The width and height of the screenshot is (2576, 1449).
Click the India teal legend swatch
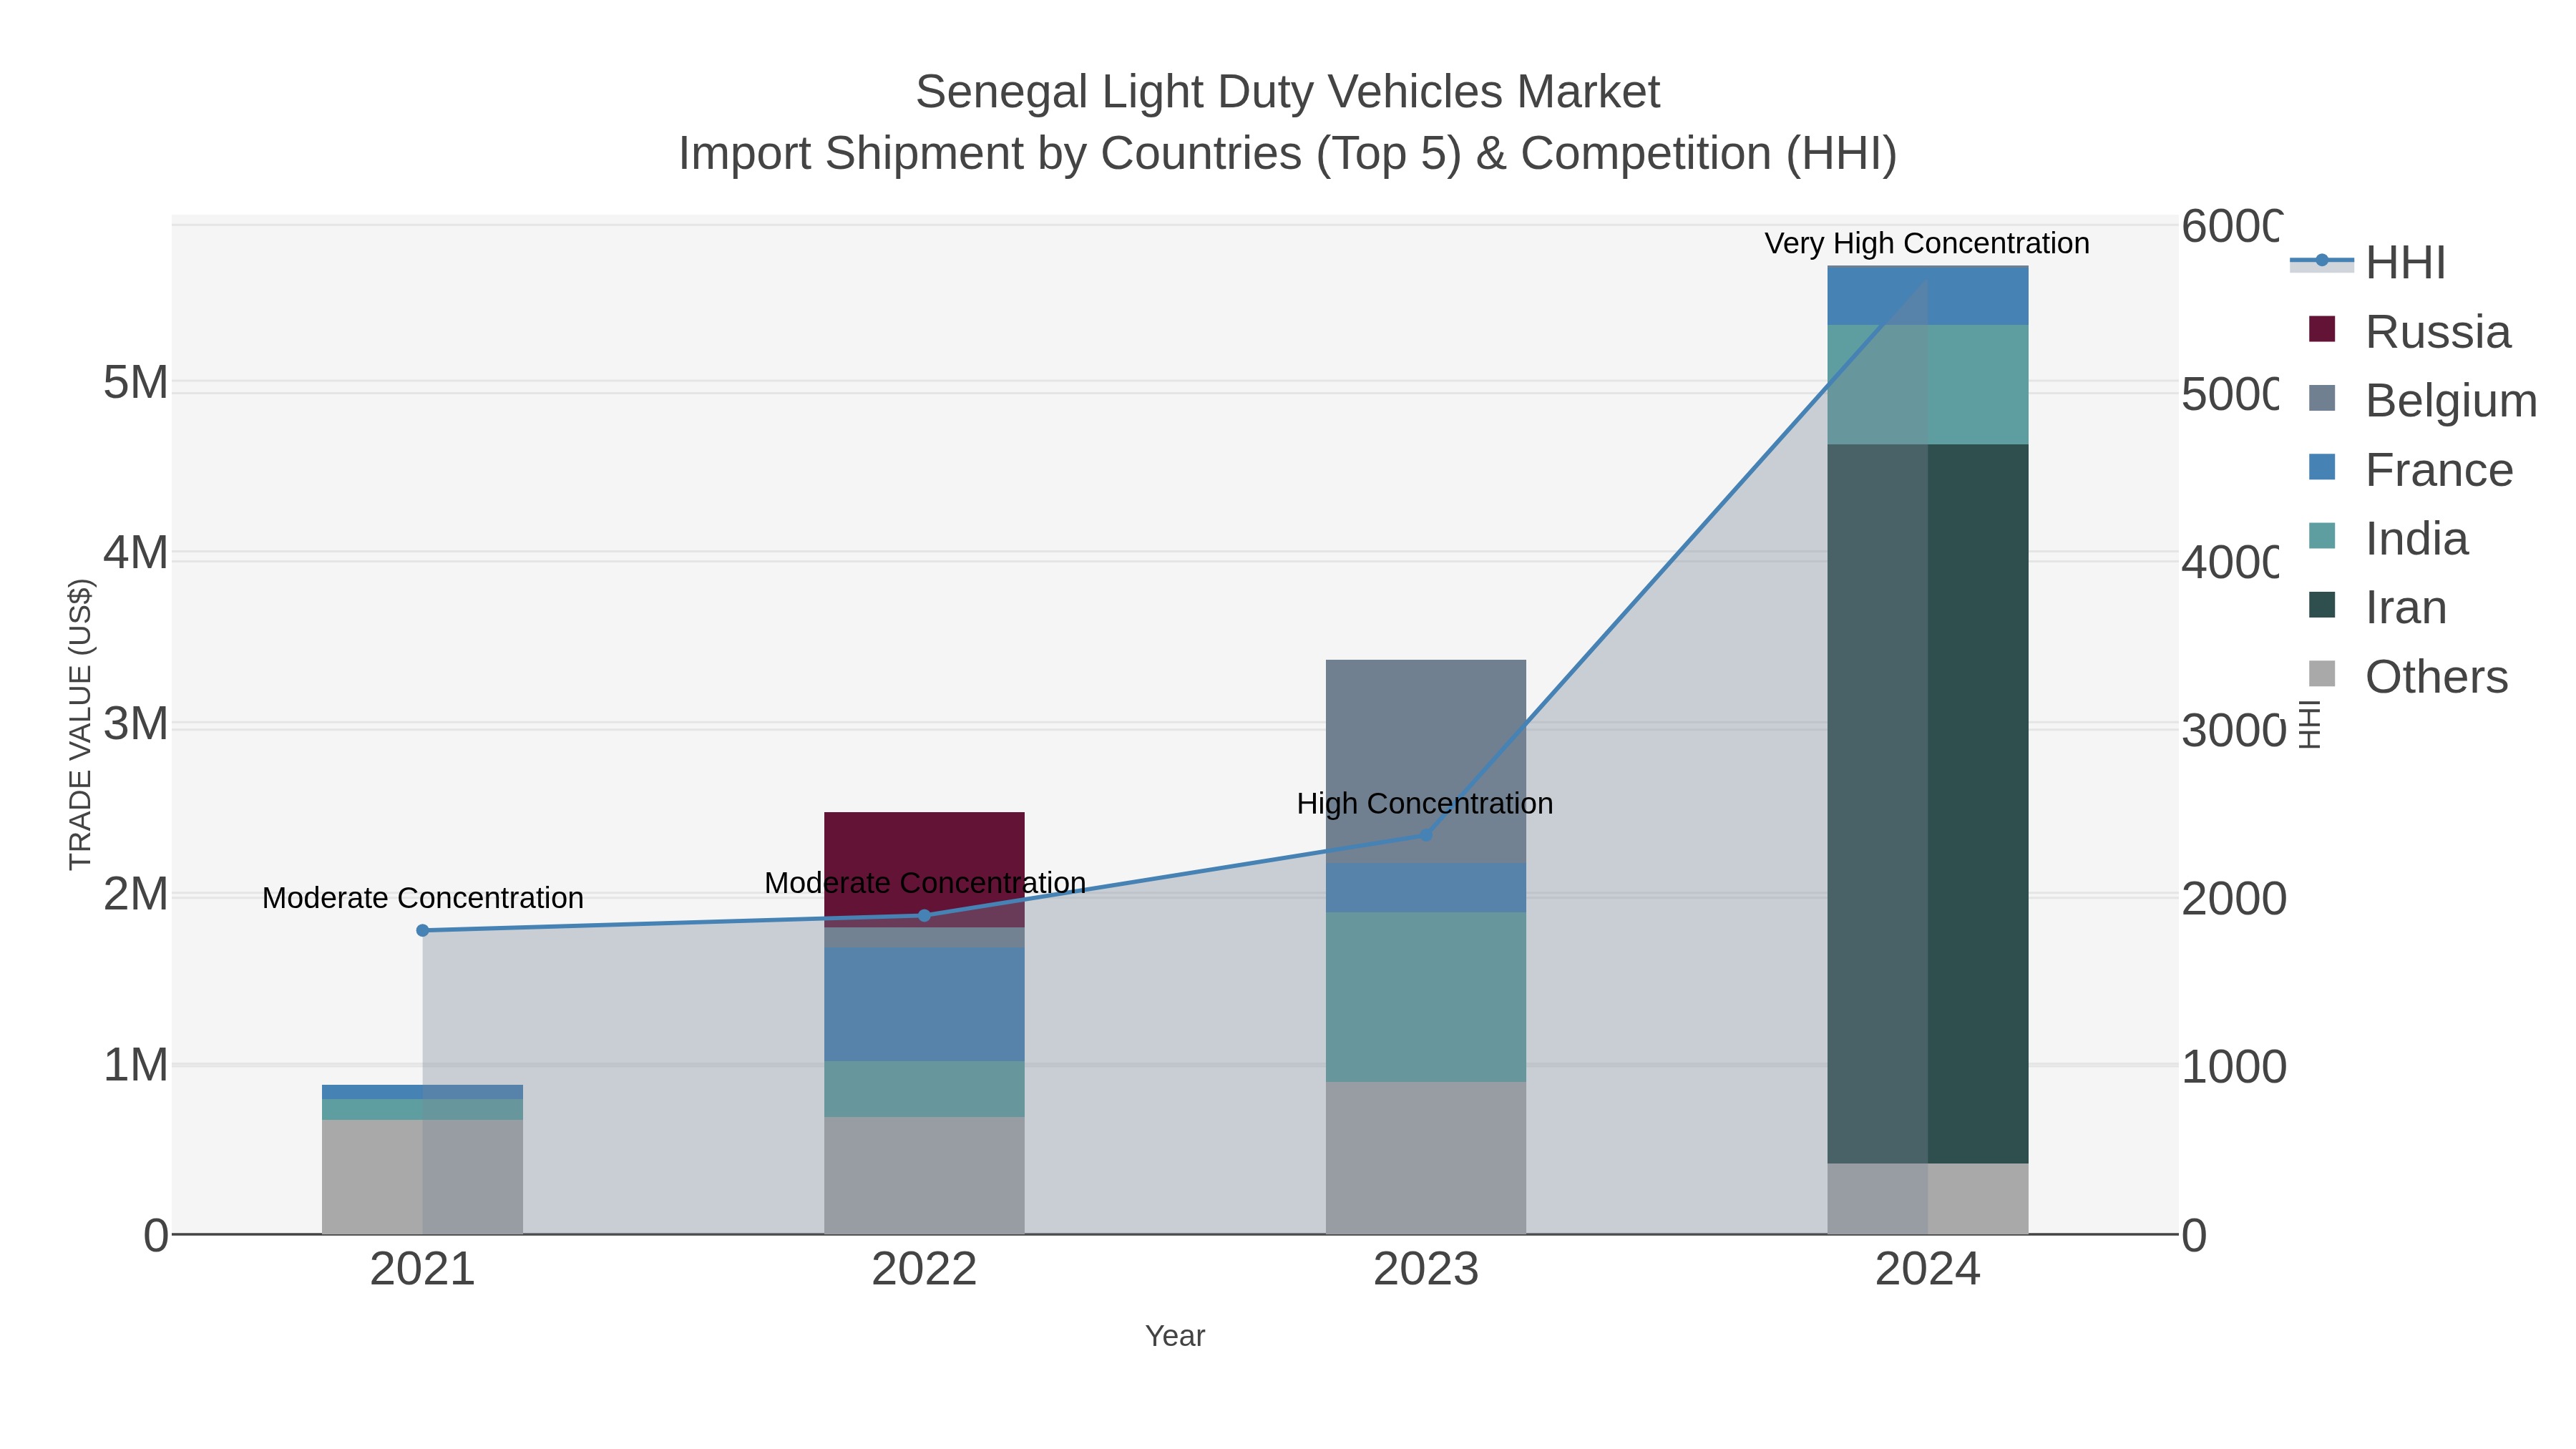(2322, 536)
